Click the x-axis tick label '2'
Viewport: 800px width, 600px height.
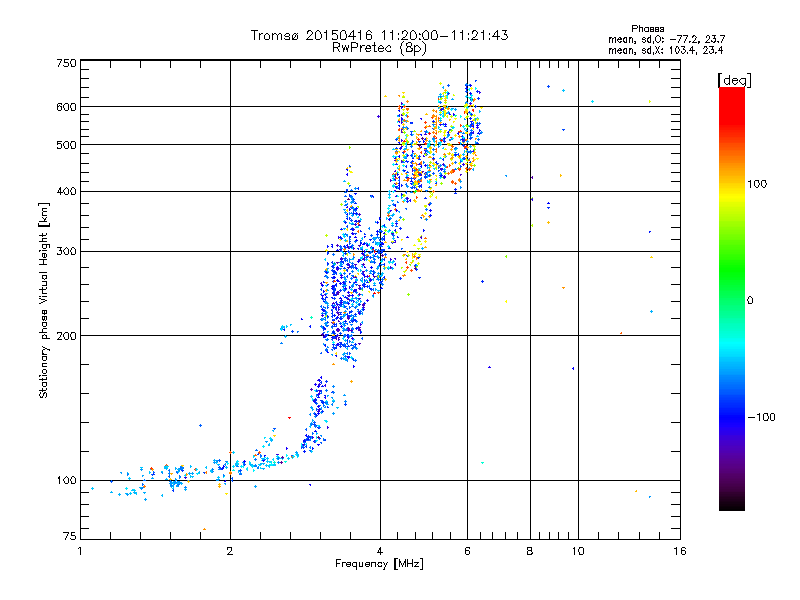coord(230,551)
